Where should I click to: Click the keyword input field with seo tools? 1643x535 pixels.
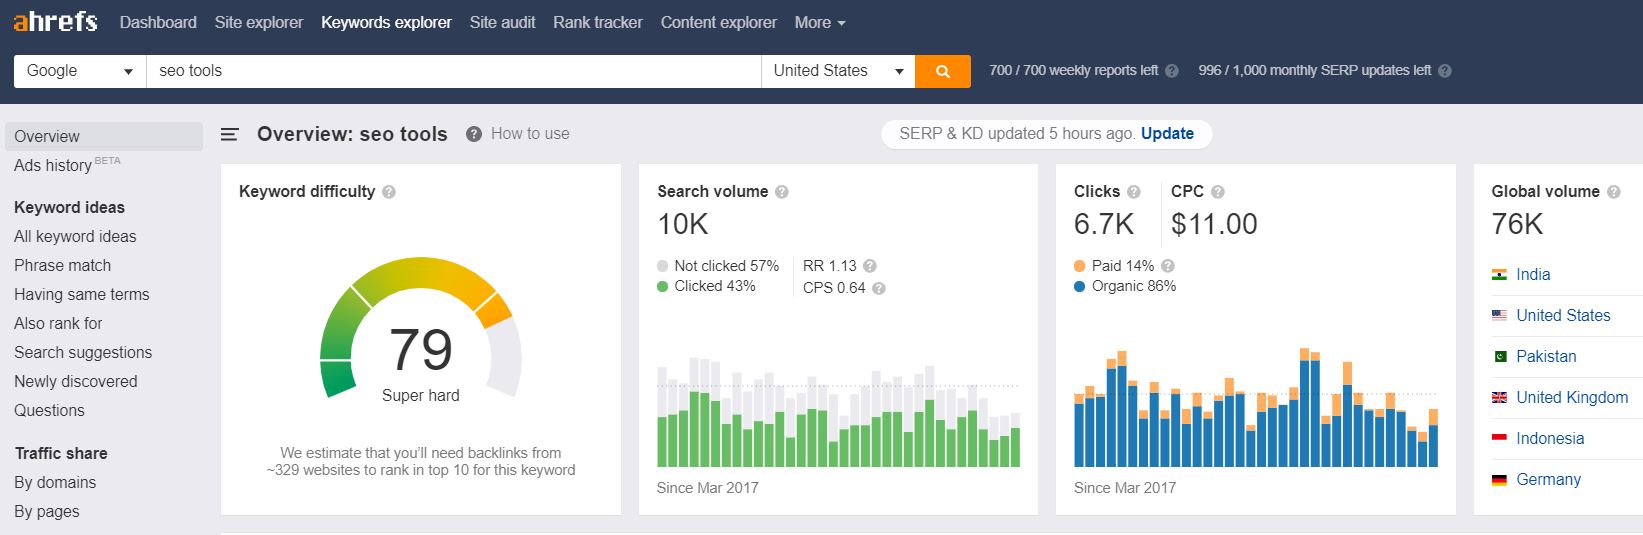pyautogui.click(x=453, y=71)
